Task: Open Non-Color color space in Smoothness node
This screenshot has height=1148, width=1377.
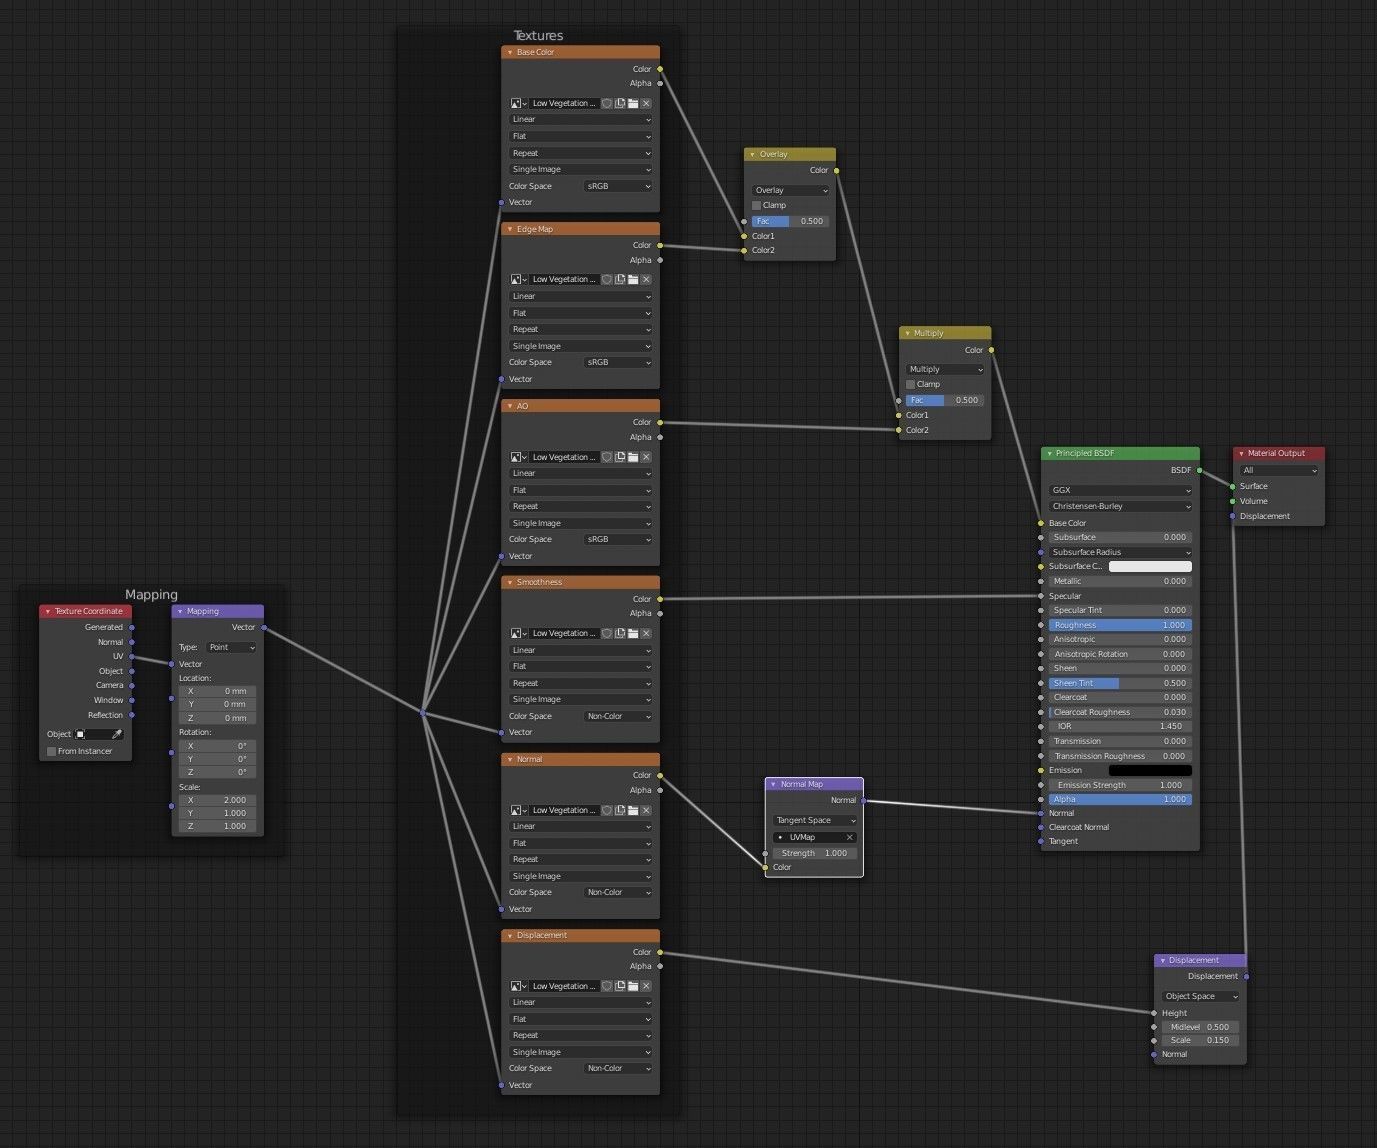Action: pos(618,716)
